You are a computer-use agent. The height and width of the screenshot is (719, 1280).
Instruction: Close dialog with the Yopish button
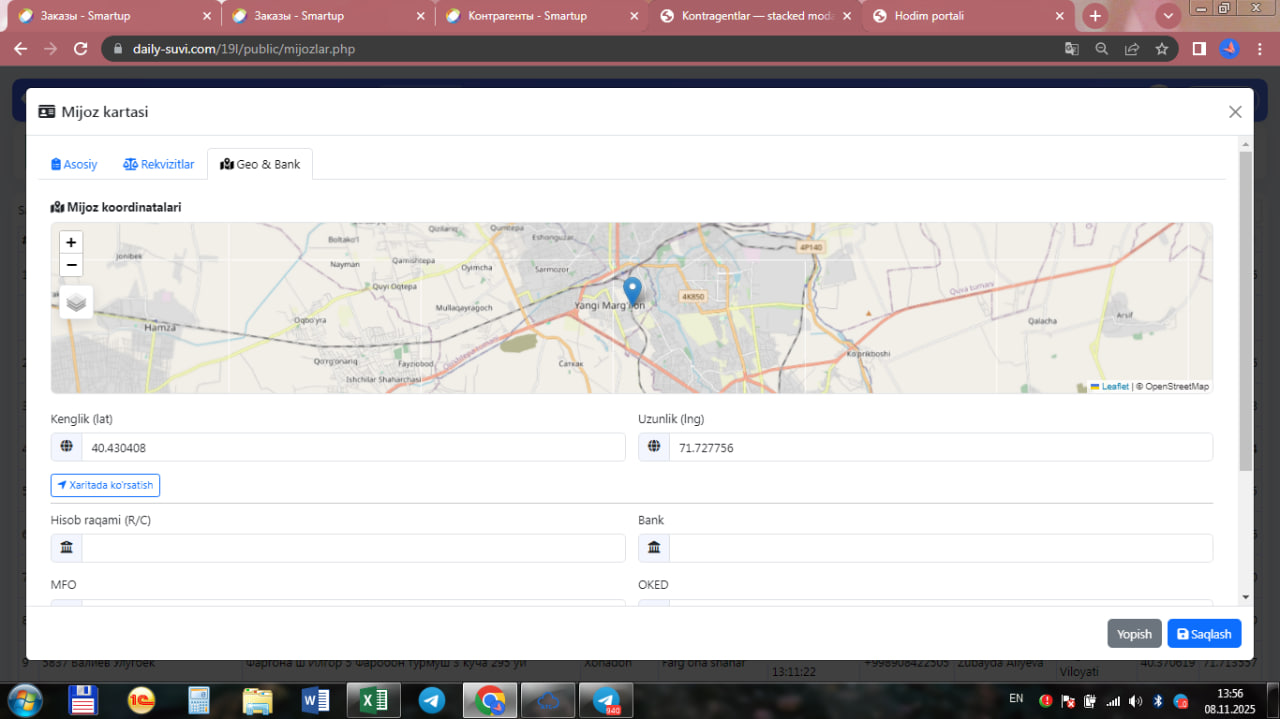tap(1134, 634)
